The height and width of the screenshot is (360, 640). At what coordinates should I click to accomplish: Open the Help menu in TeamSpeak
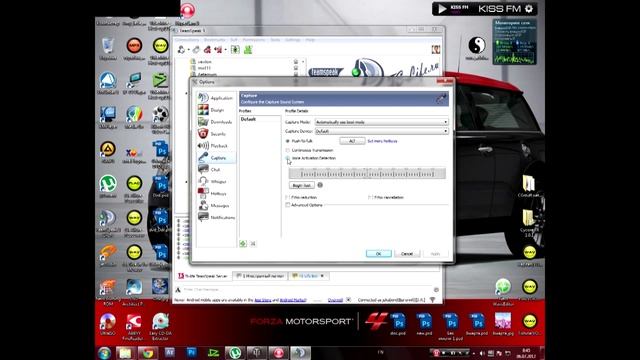(x=310, y=40)
